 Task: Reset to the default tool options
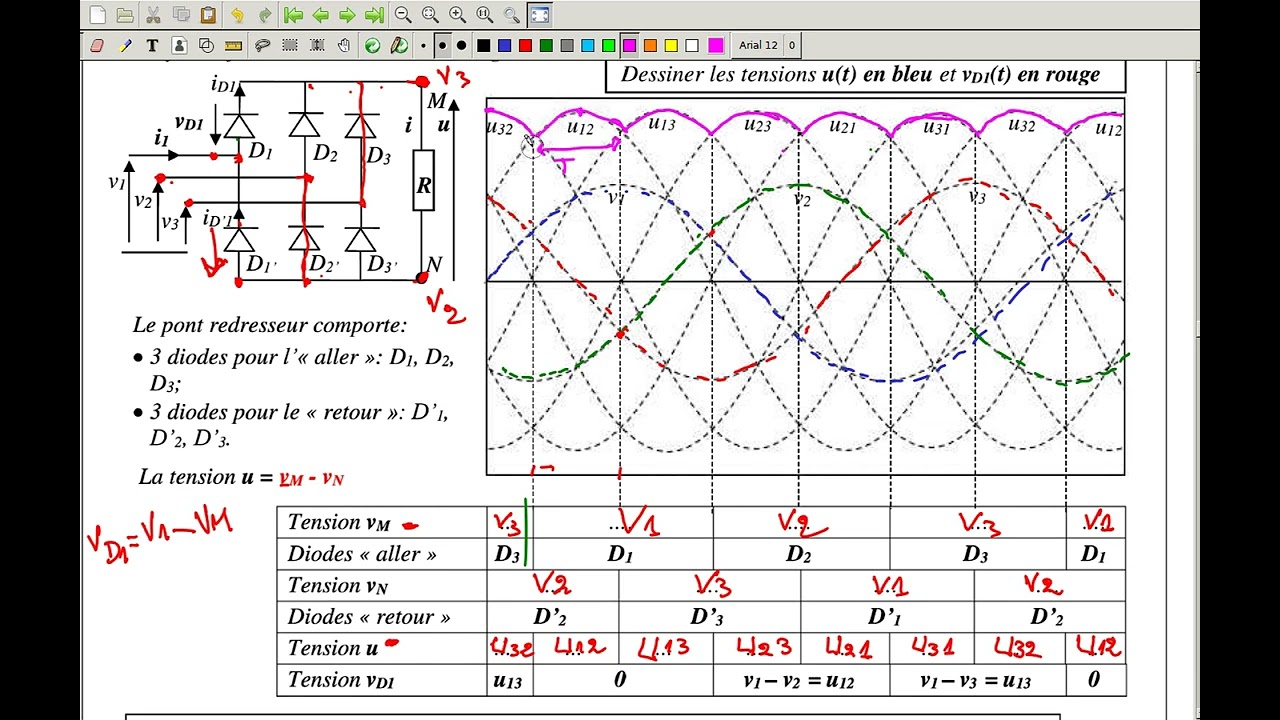[x=372, y=45]
